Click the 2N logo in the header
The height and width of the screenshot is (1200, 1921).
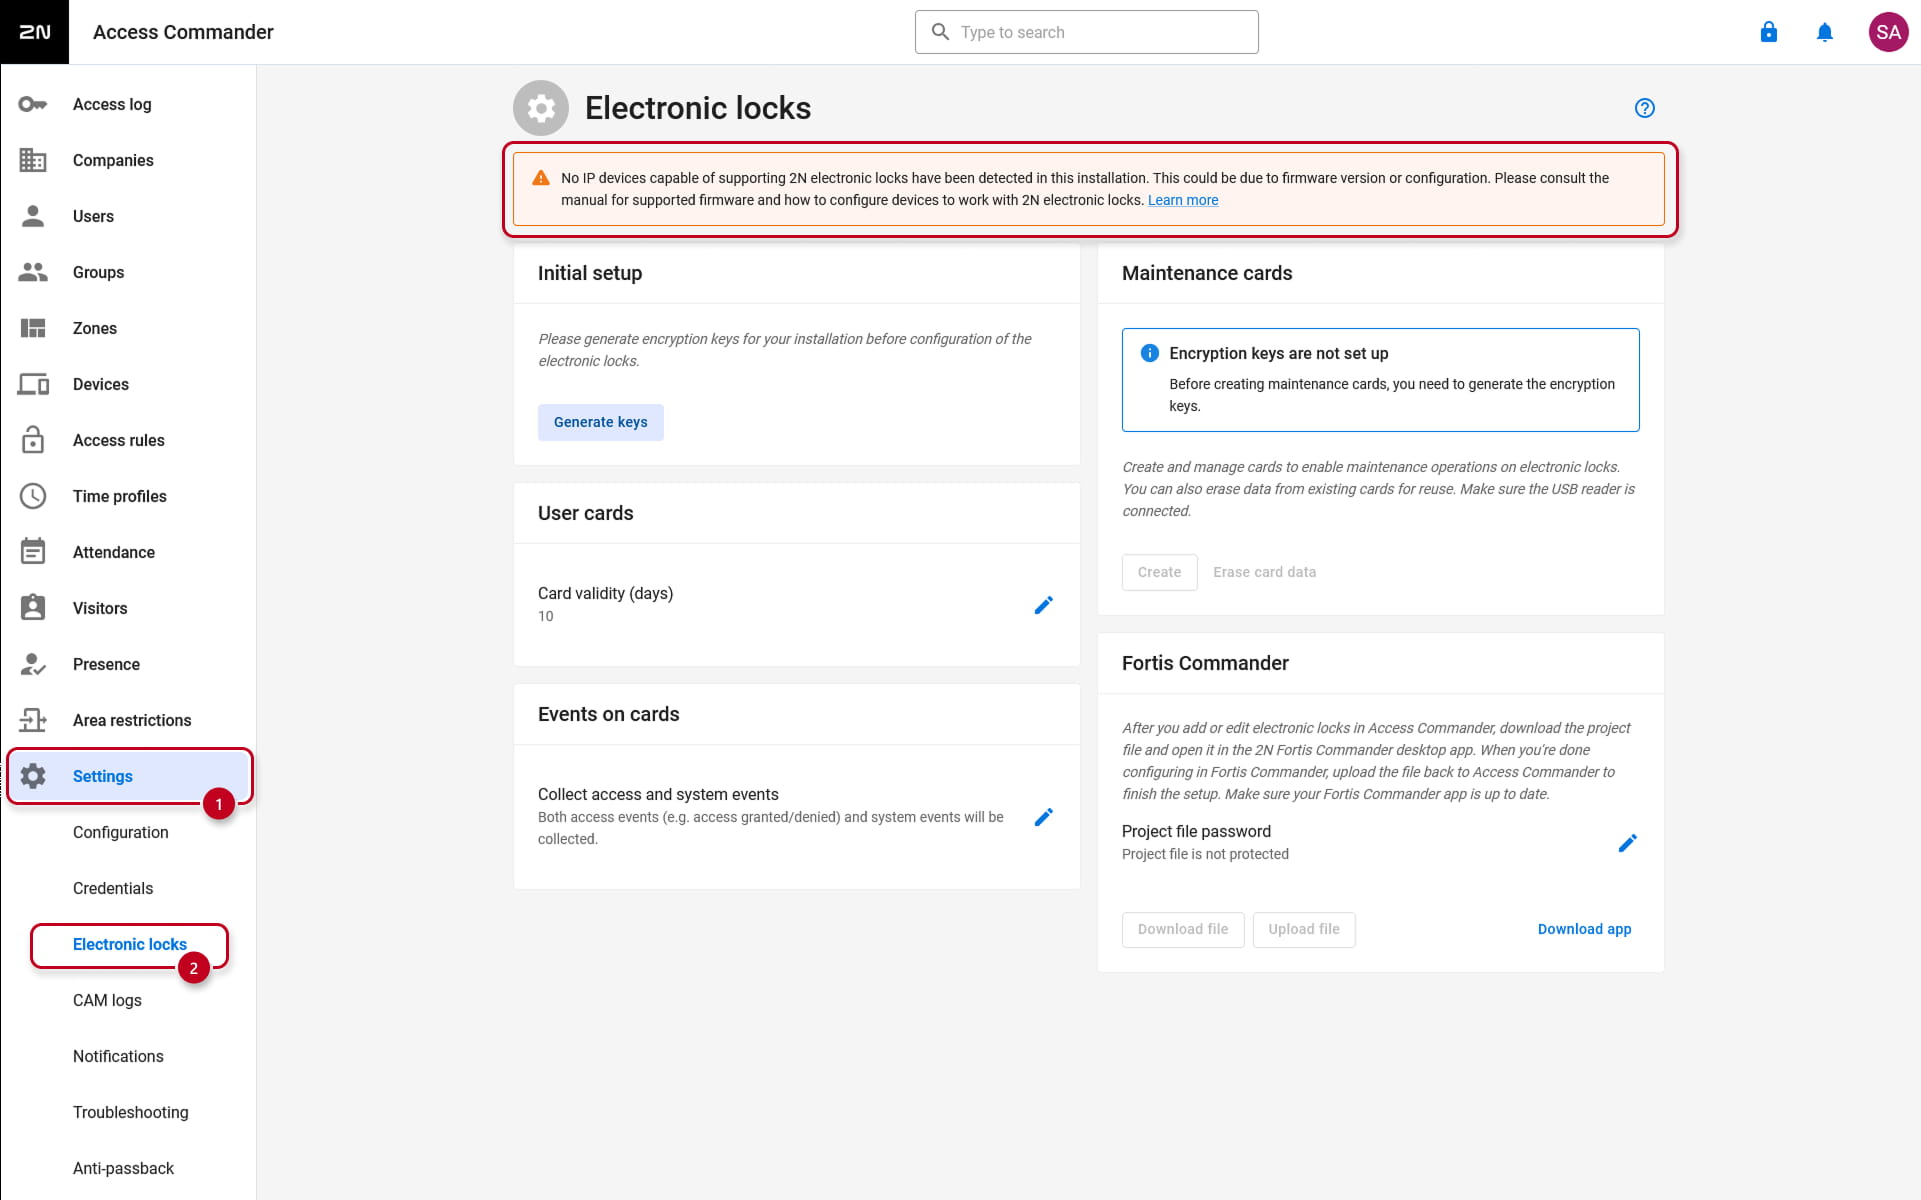click(35, 32)
